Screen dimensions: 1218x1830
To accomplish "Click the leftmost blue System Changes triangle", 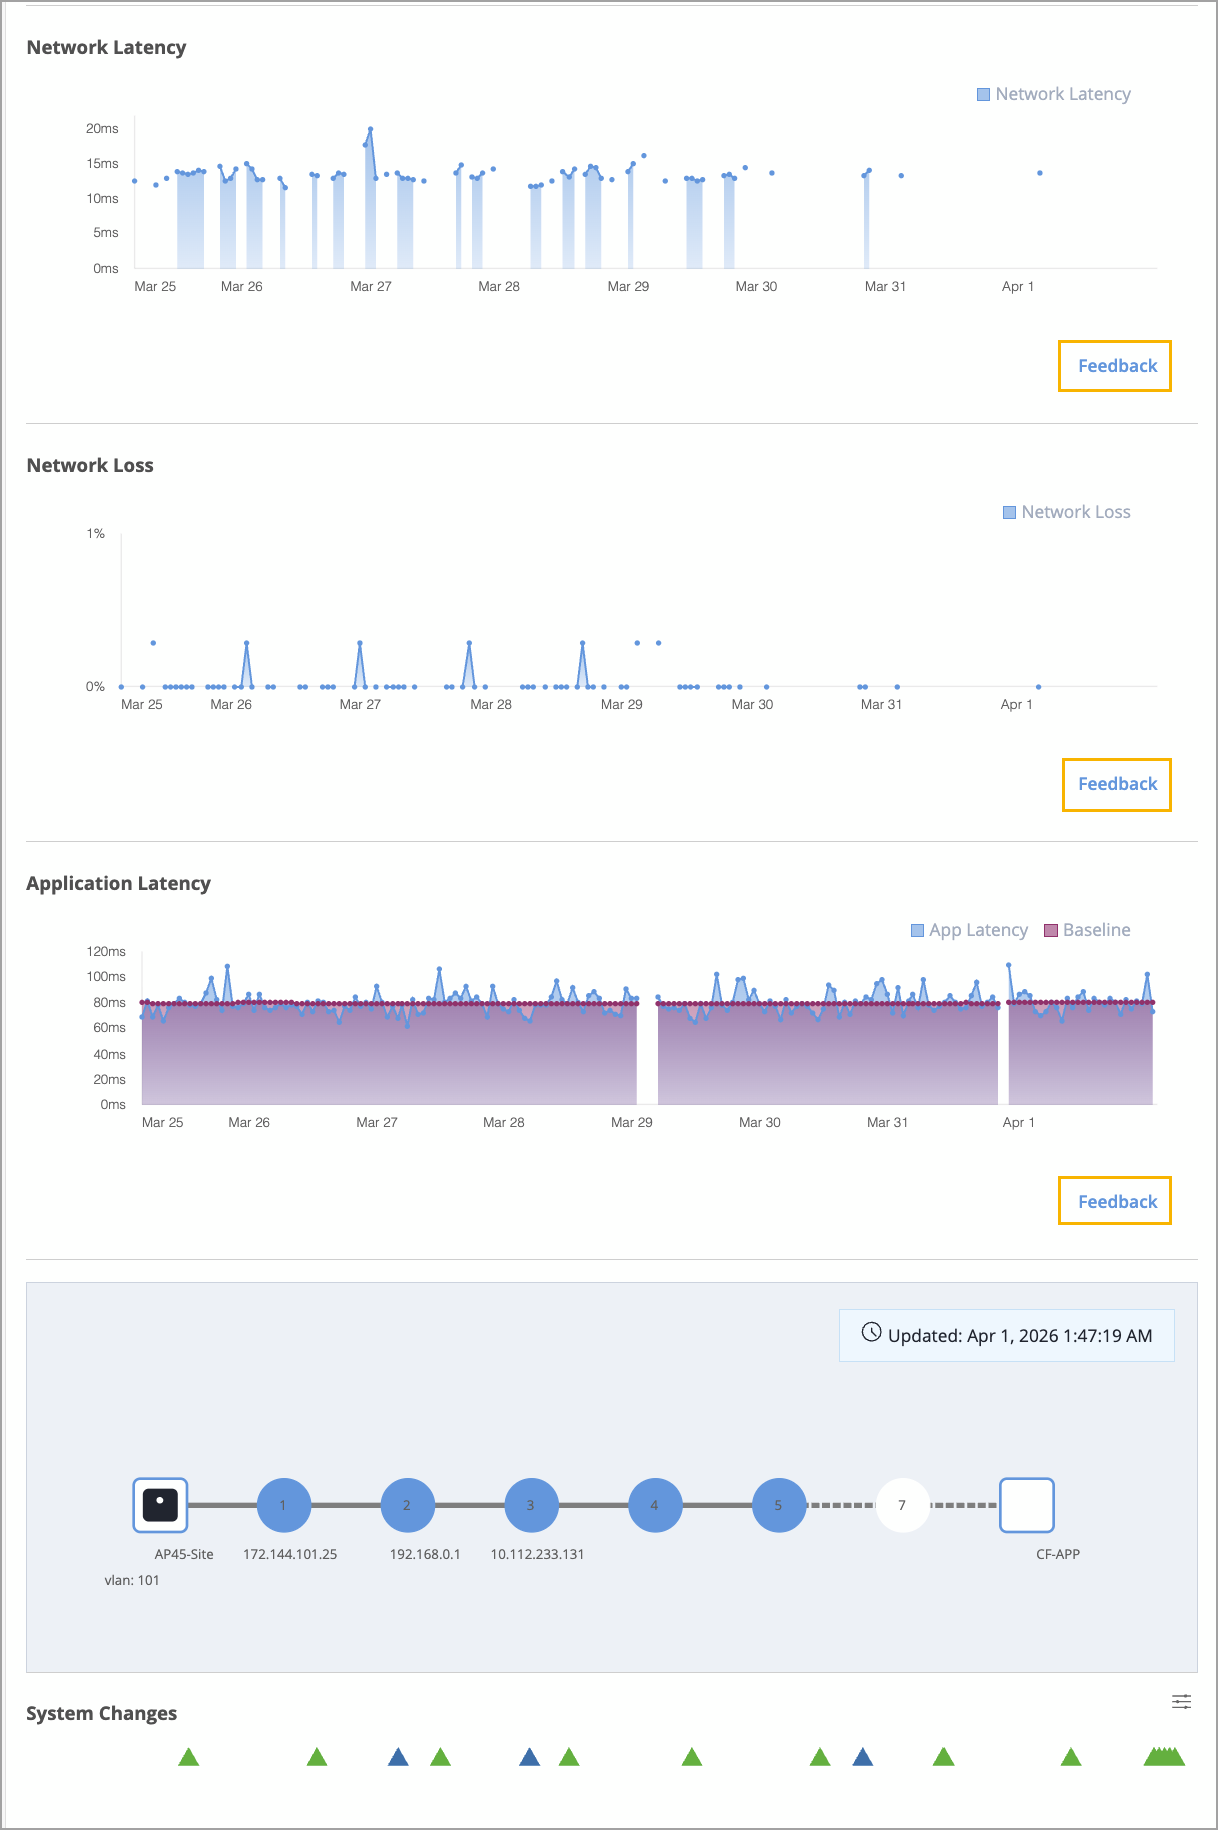I will tap(398, 1757).
